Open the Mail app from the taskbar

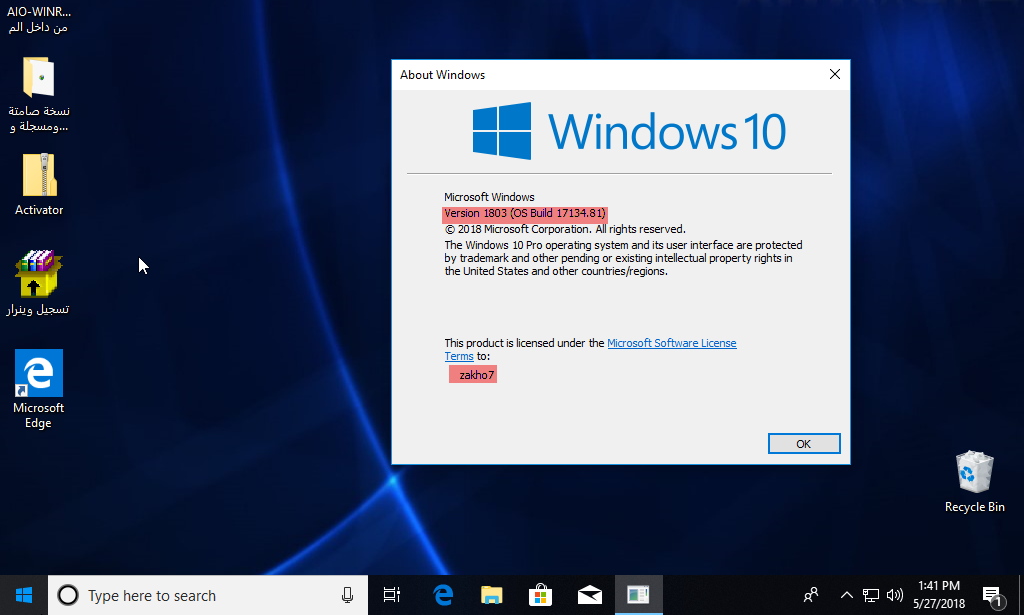pos(589,595)
